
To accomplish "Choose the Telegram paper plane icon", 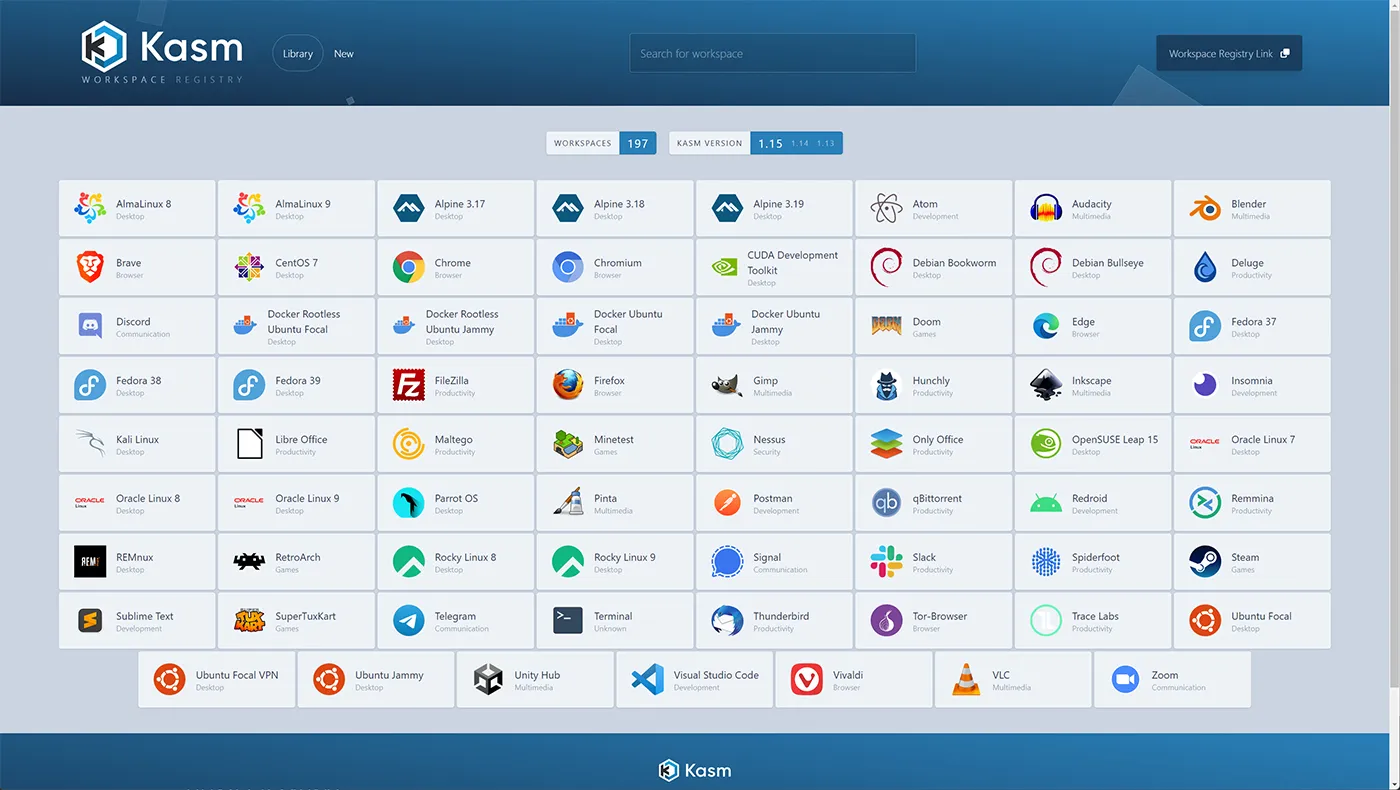I will pyautogui.click(x=408, y=621).
